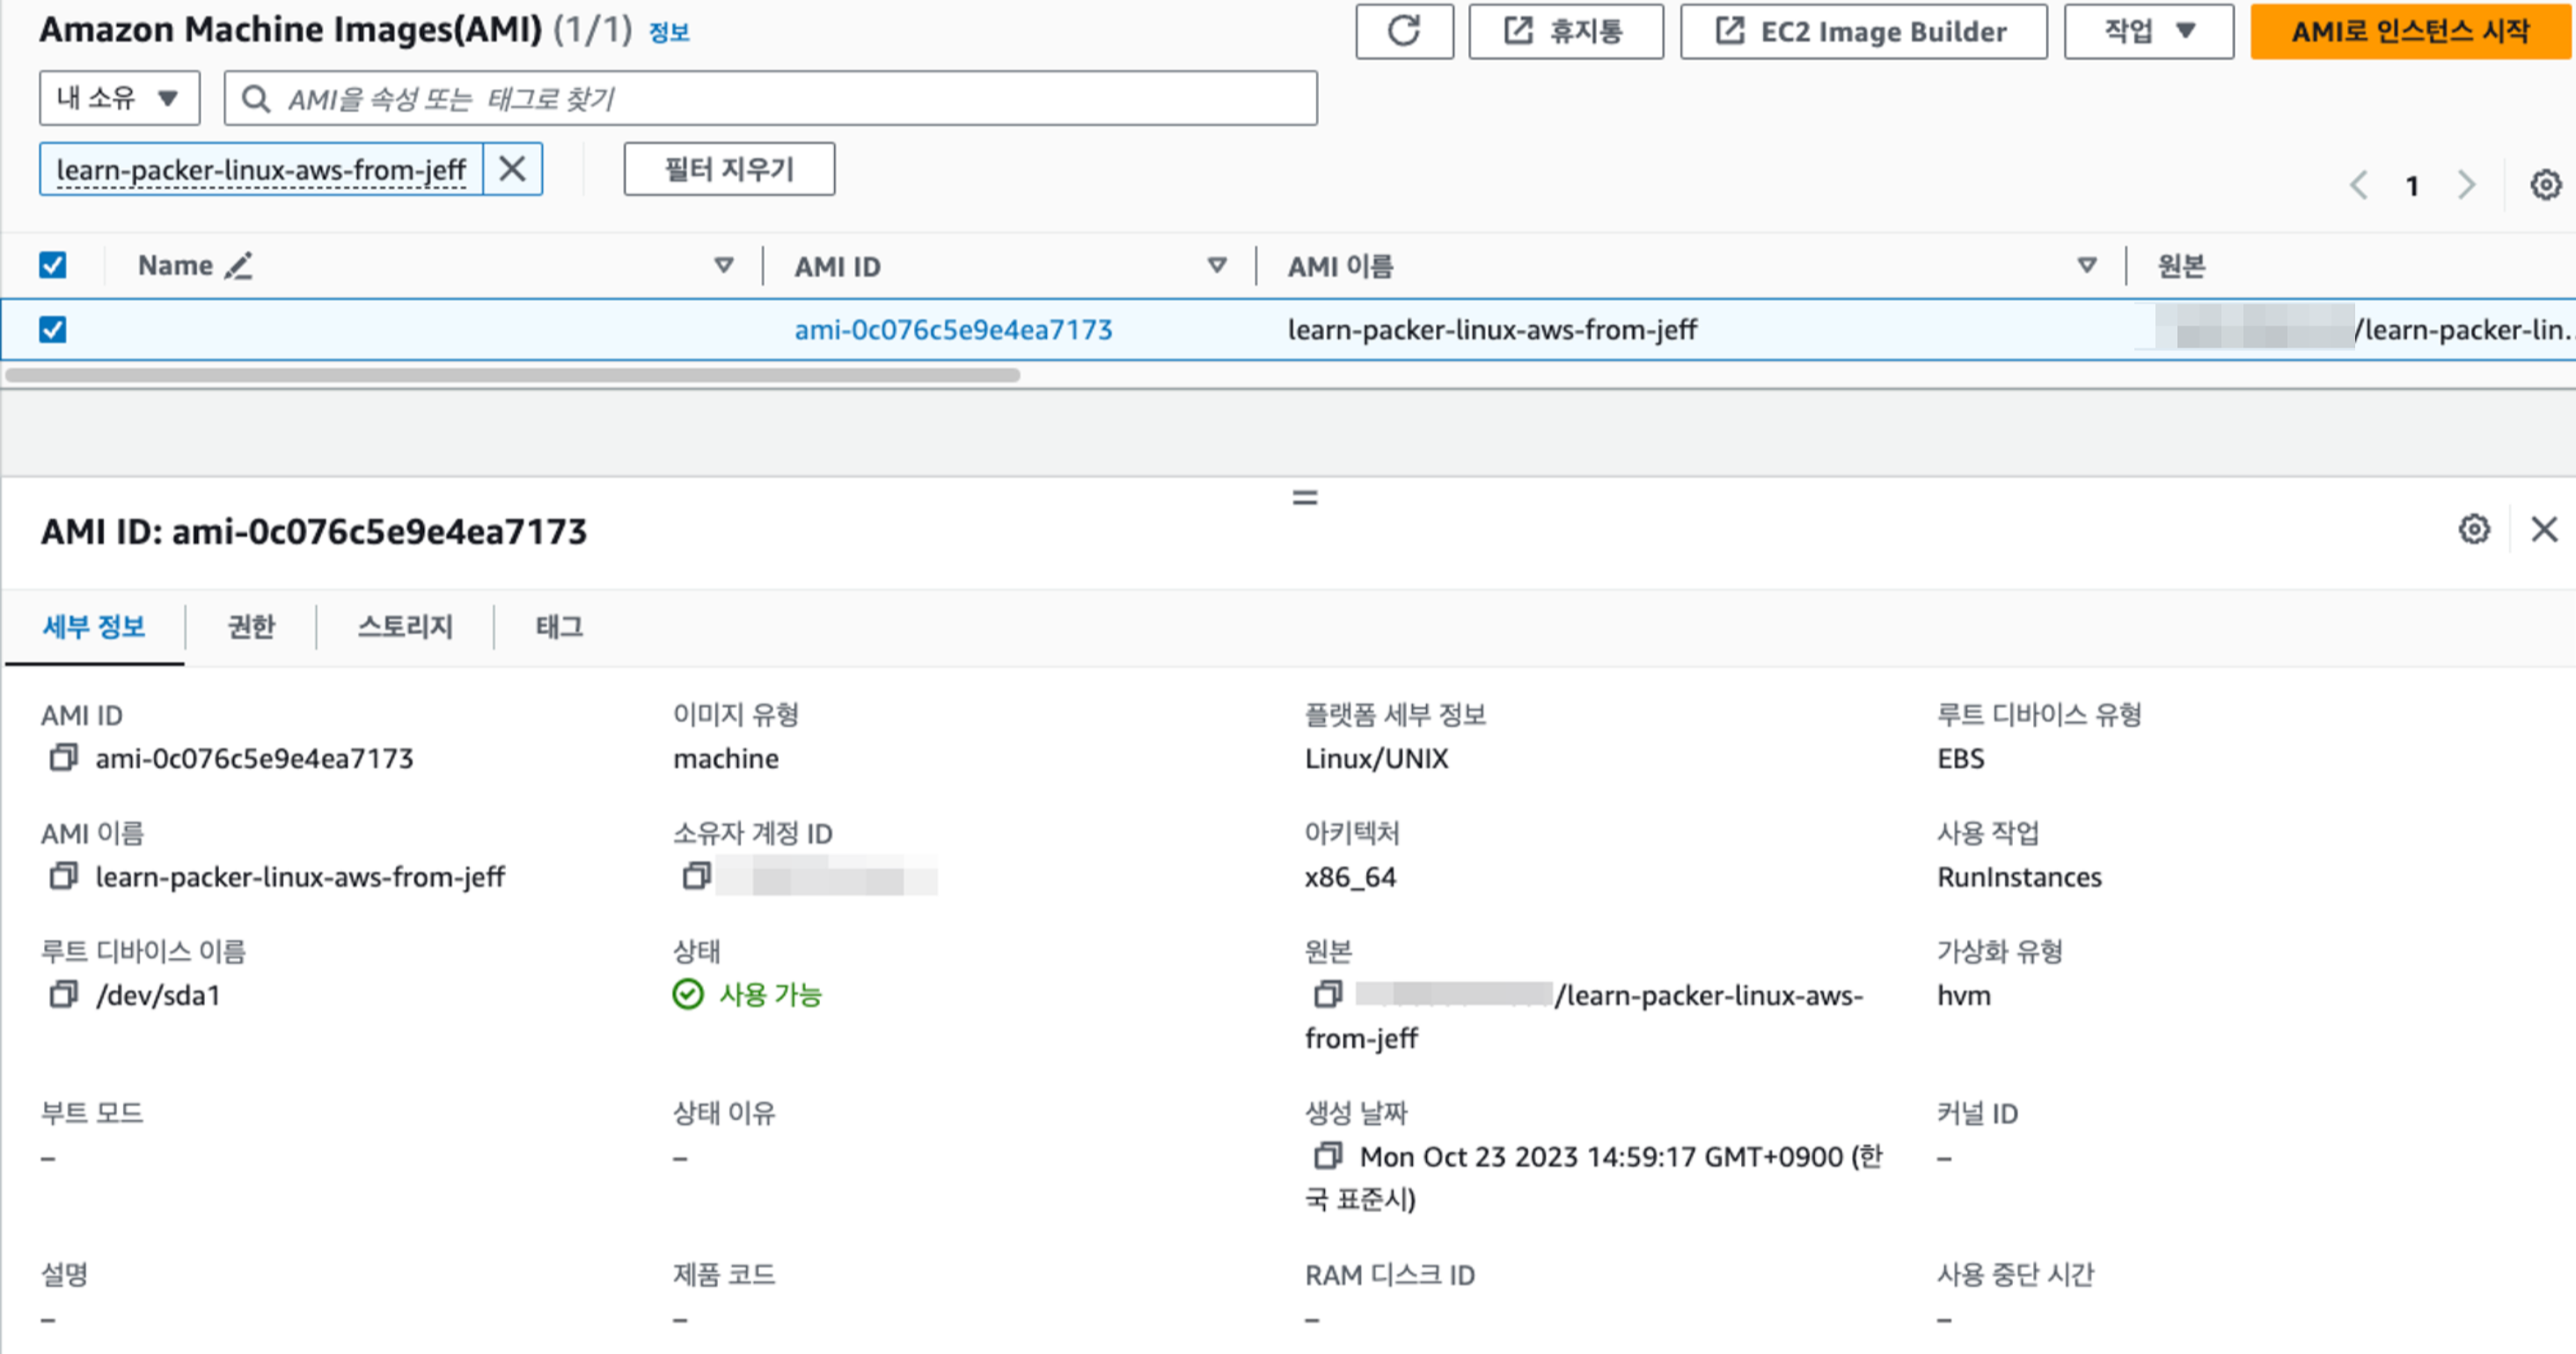Sort by the AMI 이름 column arrow

point(2087,266)
